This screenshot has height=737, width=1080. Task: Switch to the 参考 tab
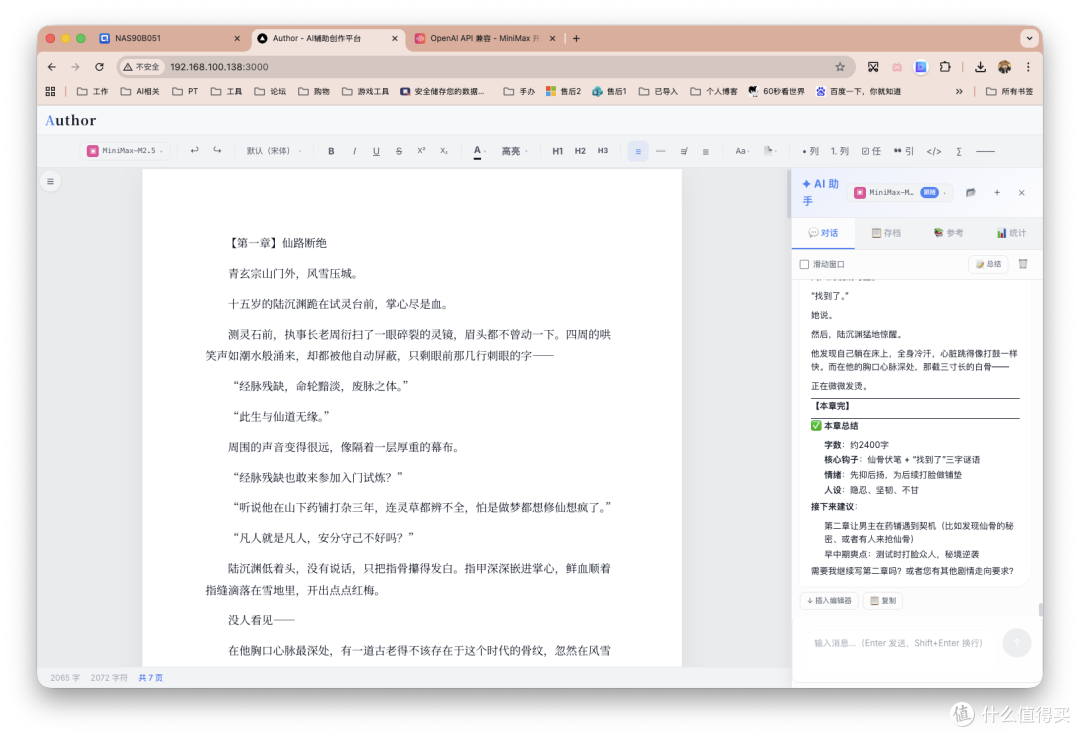click(x=948, y=233)
